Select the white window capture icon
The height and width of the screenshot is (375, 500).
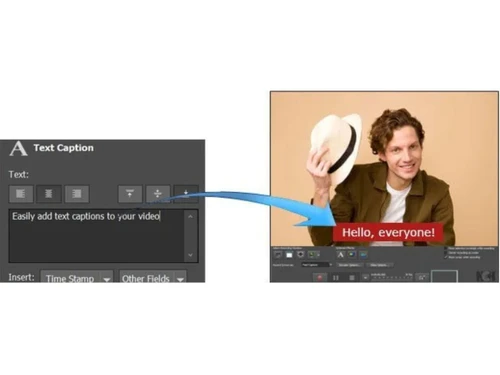(289, 255)
